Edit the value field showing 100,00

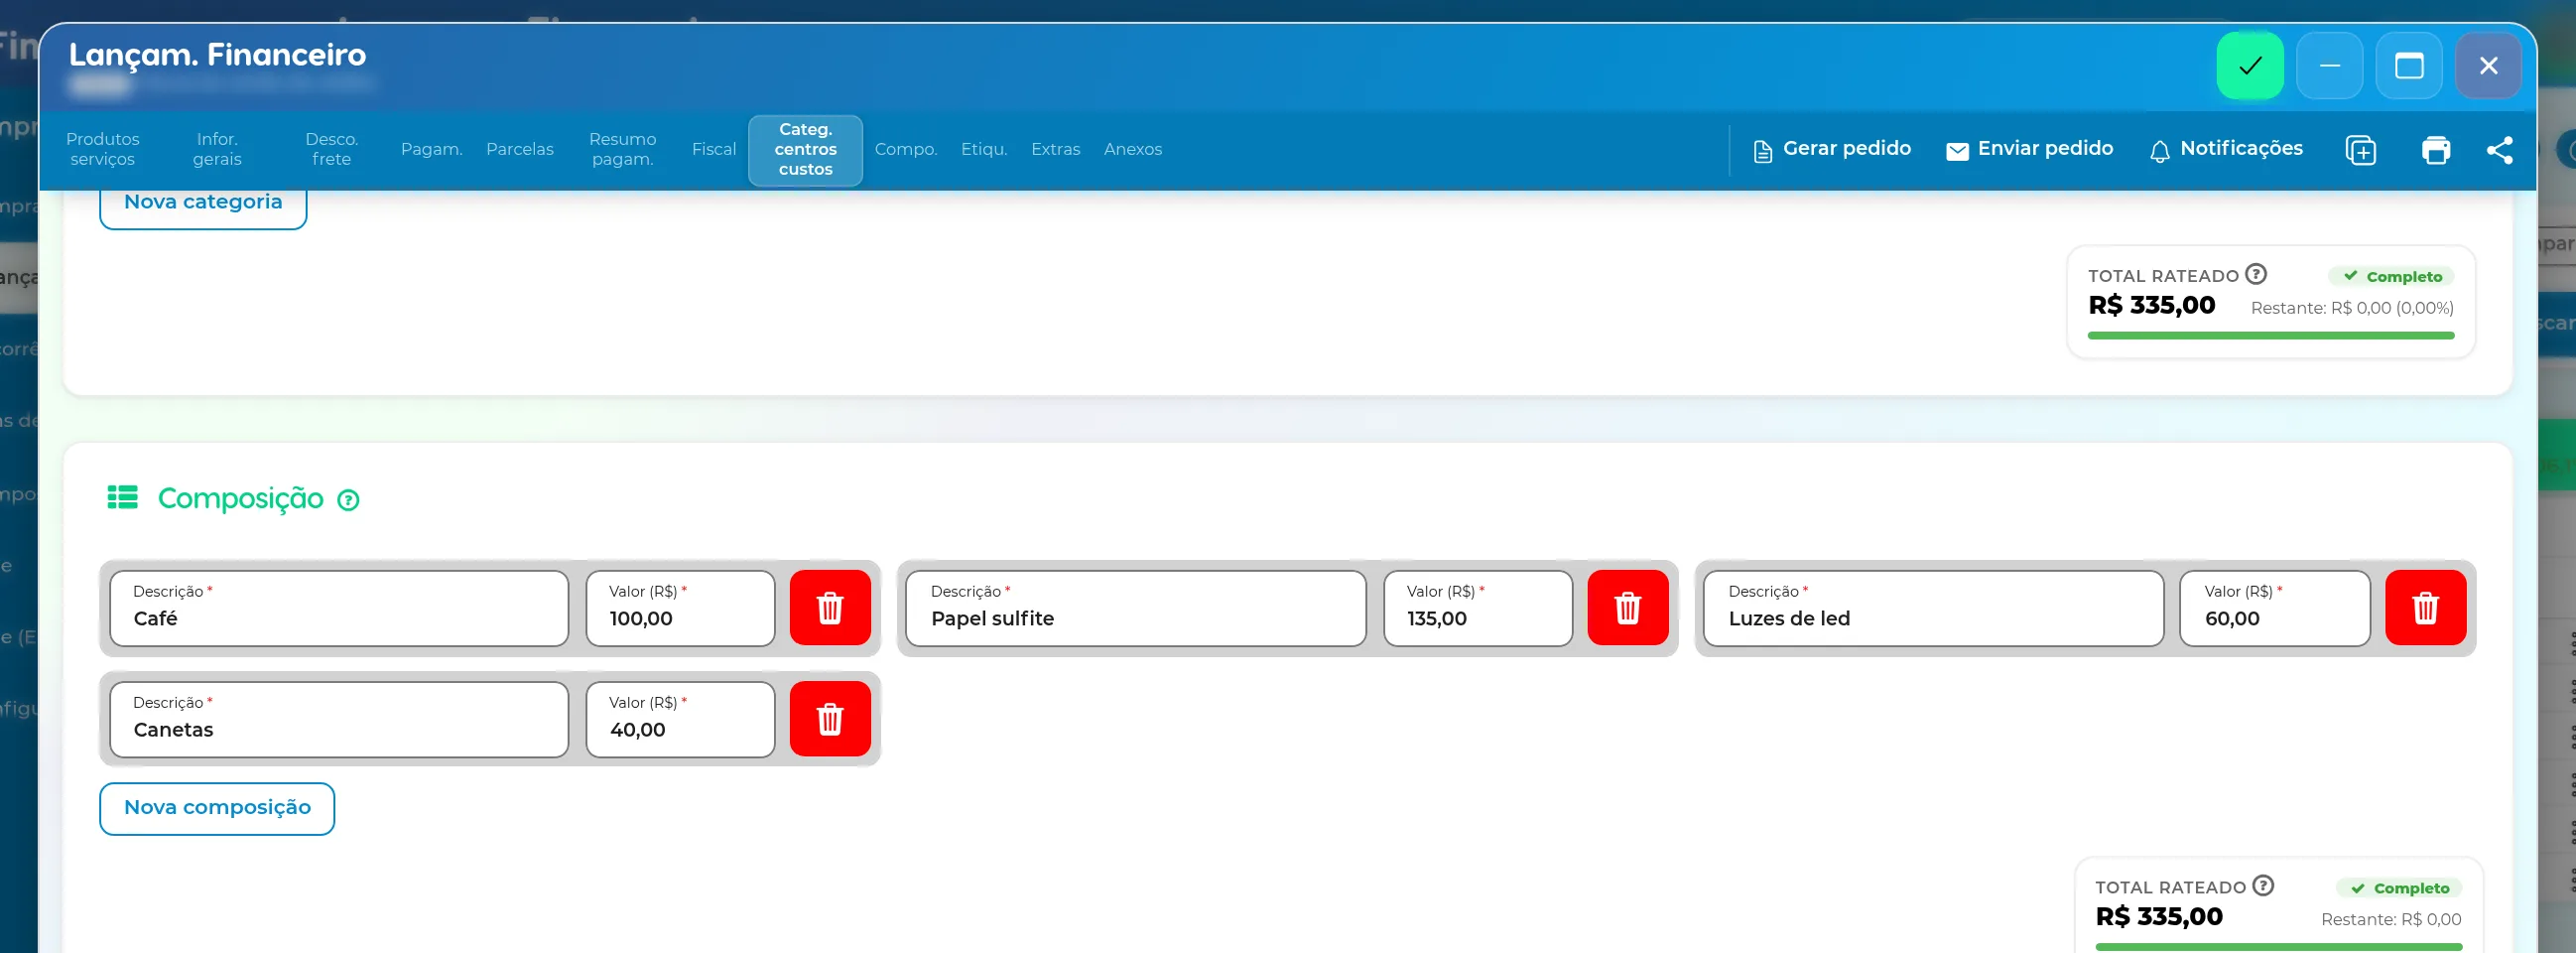point(680,608)
